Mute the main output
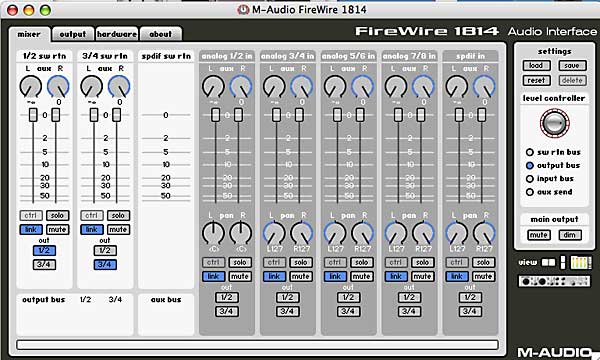Screen dimensions: 600x360 pos(539,235)
